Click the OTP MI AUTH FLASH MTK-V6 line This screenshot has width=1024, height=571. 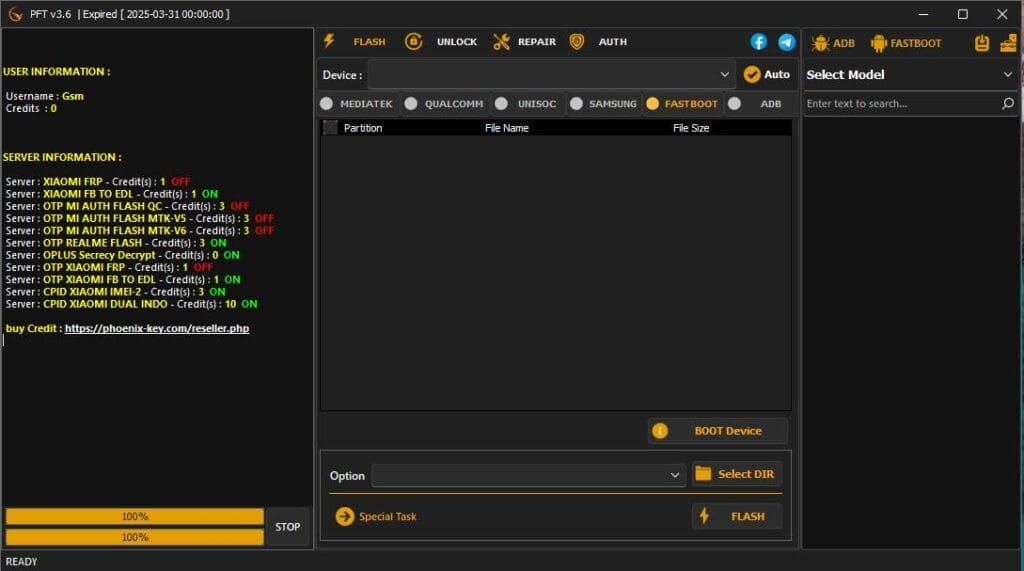point(140,231)
